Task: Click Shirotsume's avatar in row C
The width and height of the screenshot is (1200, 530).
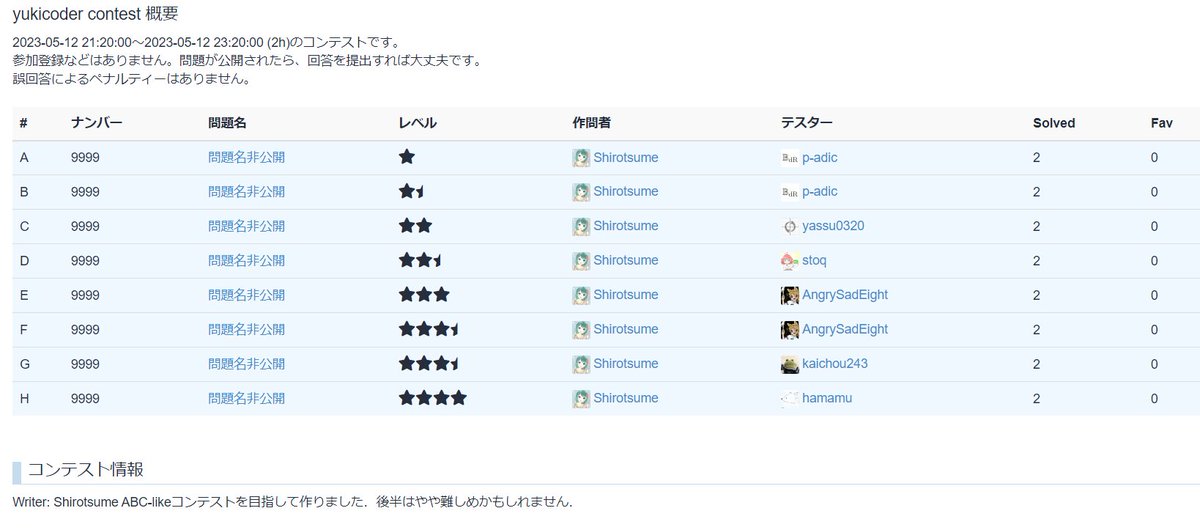Action: 581,226
